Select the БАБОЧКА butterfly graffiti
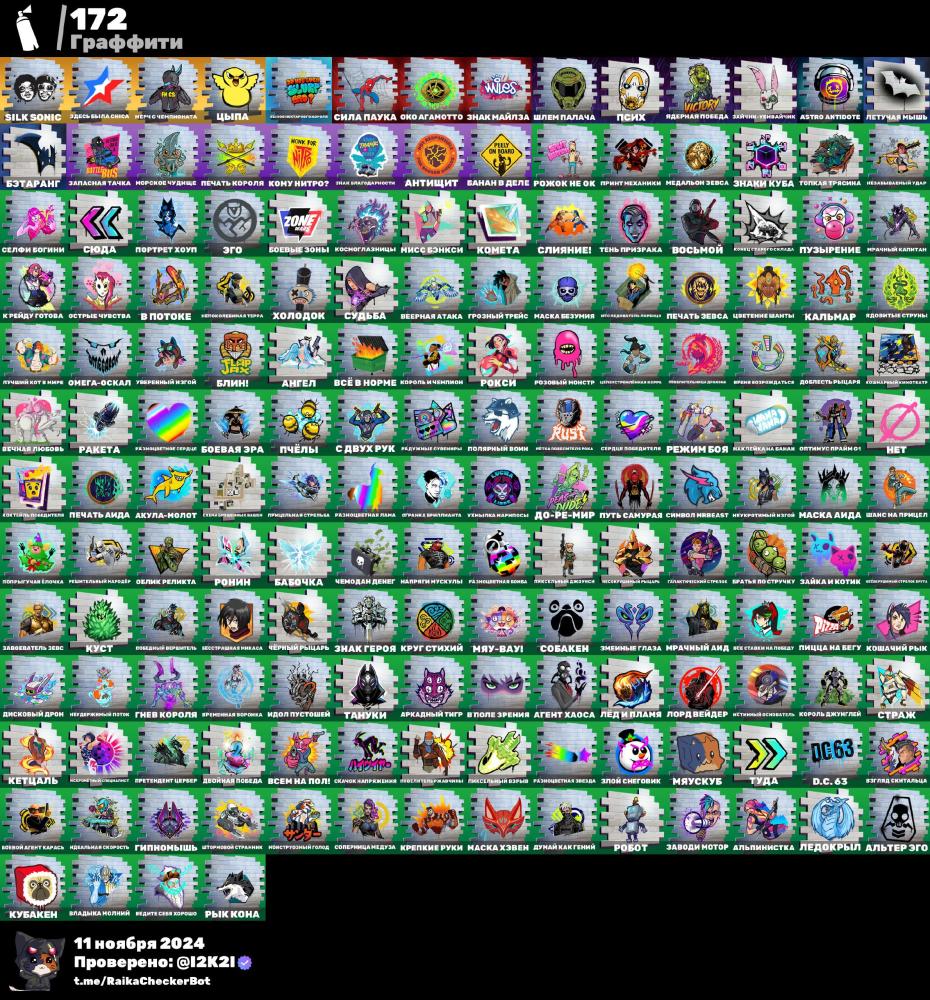930x1000 pixels. [298, 553]
